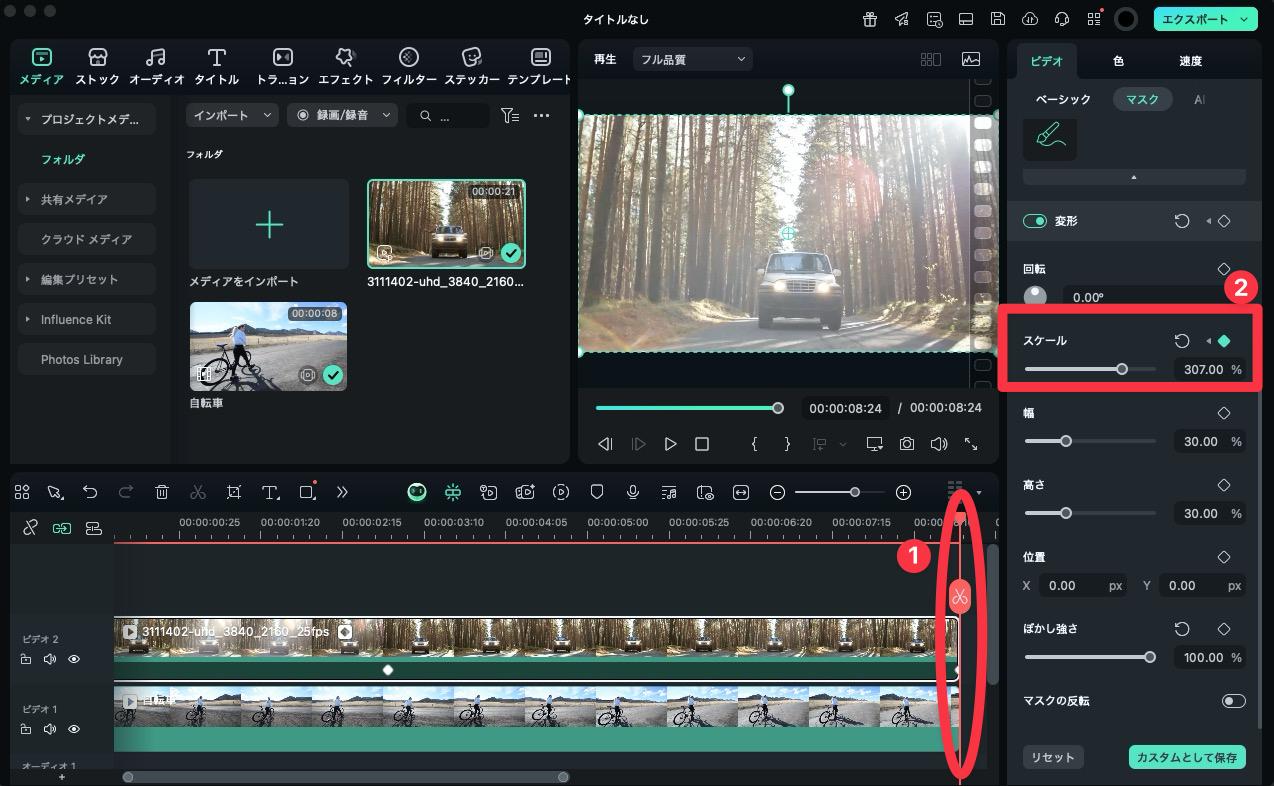
Task: Click カスタムとして保存 button
Action: click(1187, 757)
